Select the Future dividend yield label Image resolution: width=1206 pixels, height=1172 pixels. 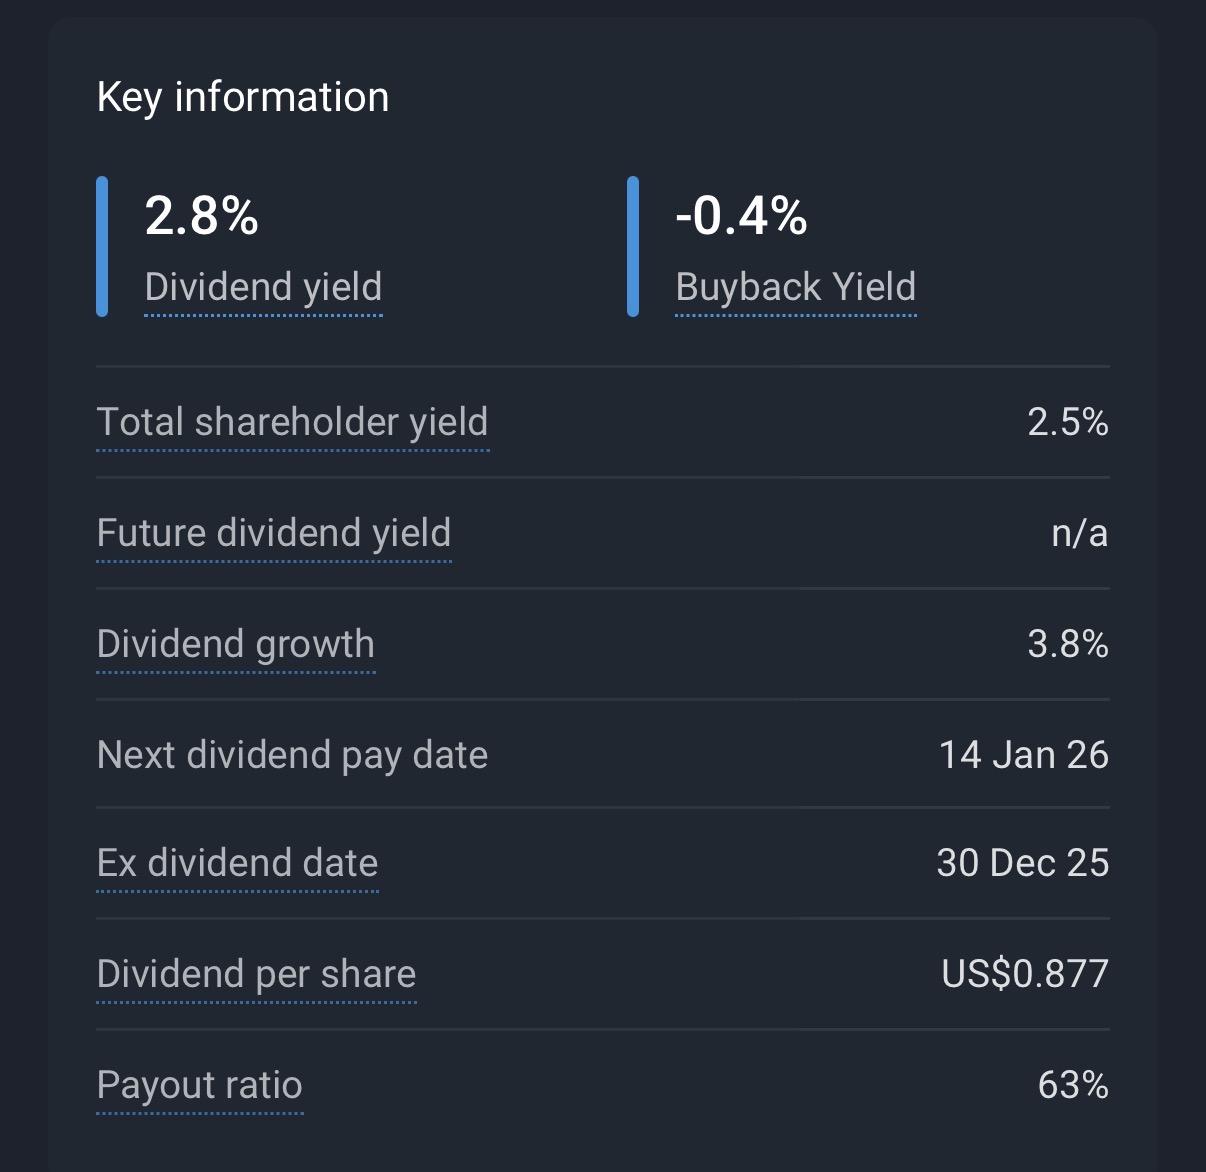(x=273, y=534)
